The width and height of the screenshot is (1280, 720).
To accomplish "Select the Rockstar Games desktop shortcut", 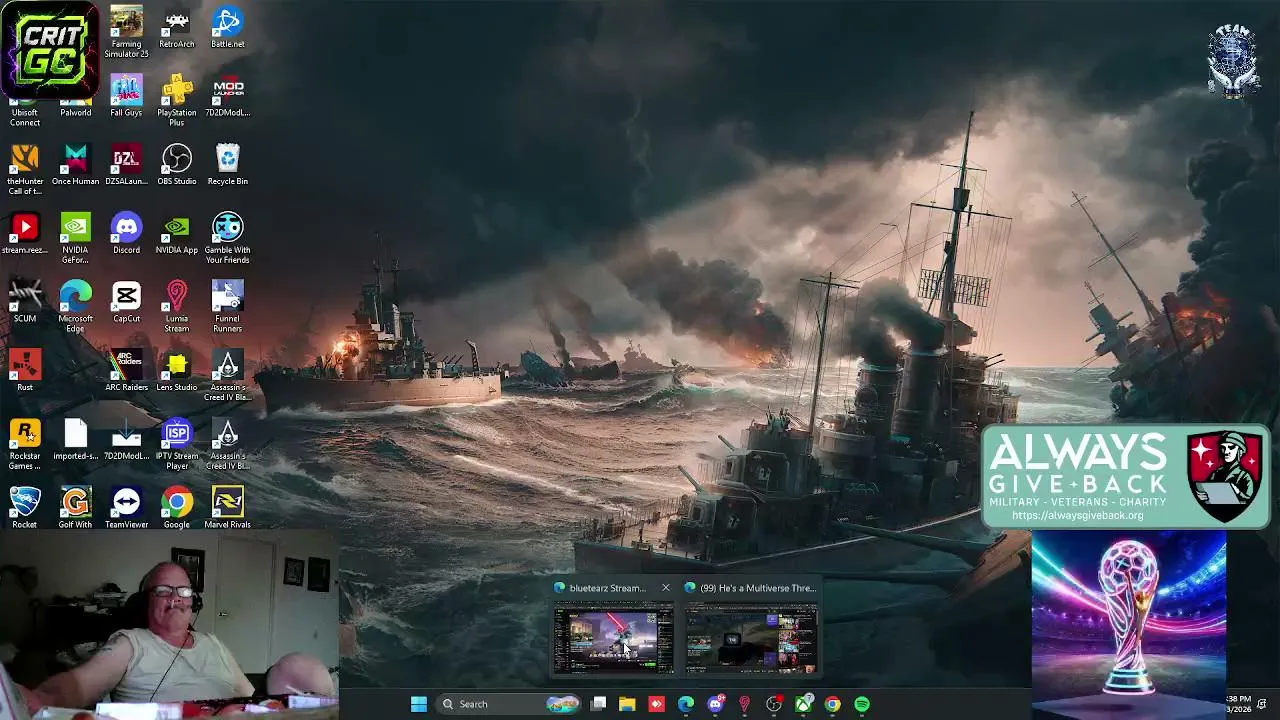I will click(x=25, y=445).
